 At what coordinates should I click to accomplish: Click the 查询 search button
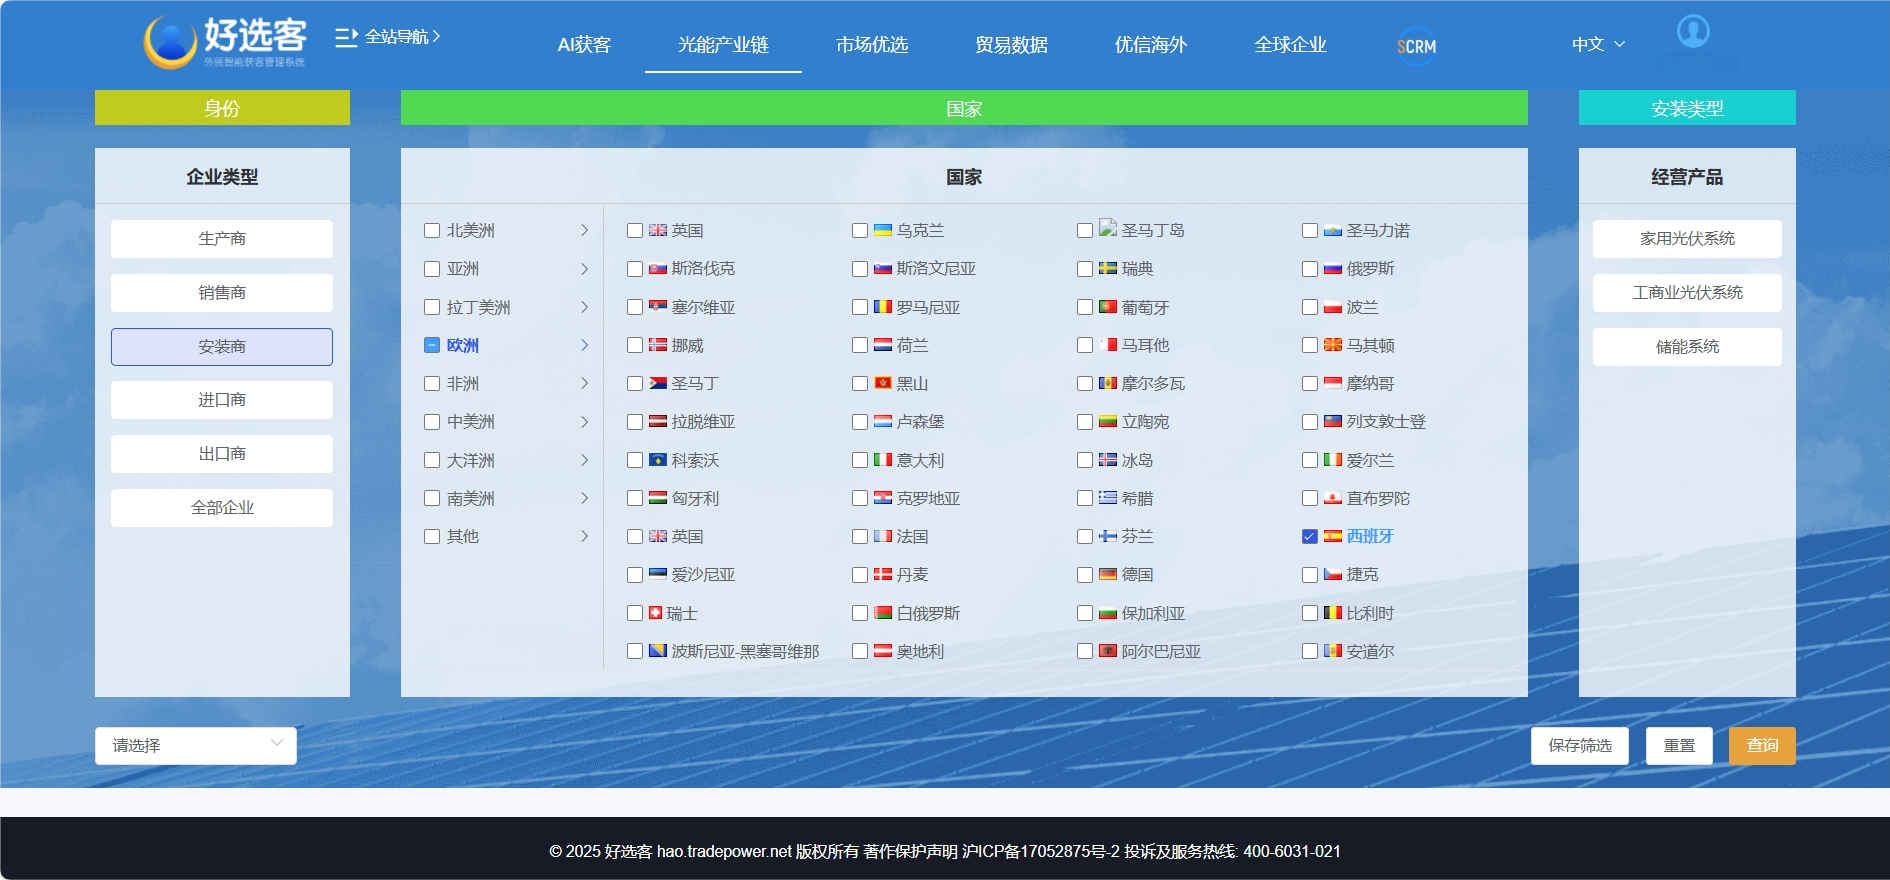1762,746
